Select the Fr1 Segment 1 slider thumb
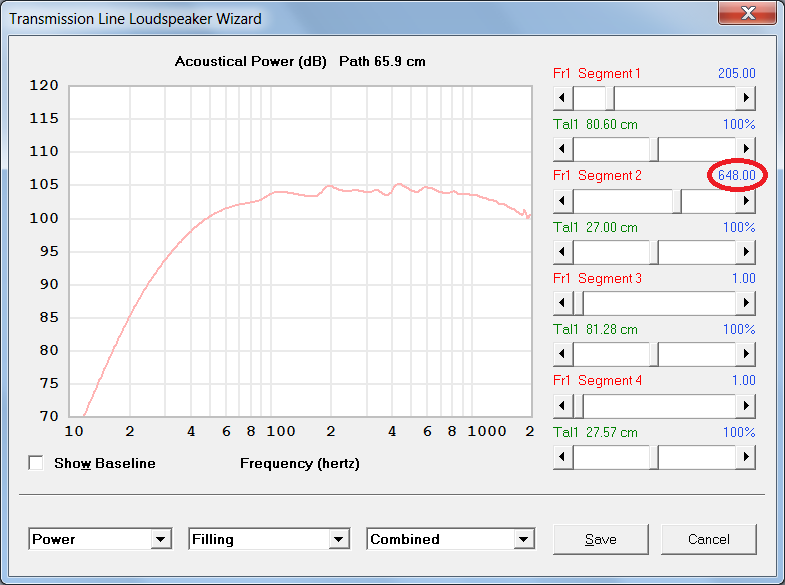The image size is (785, 585). coord(610,98)
